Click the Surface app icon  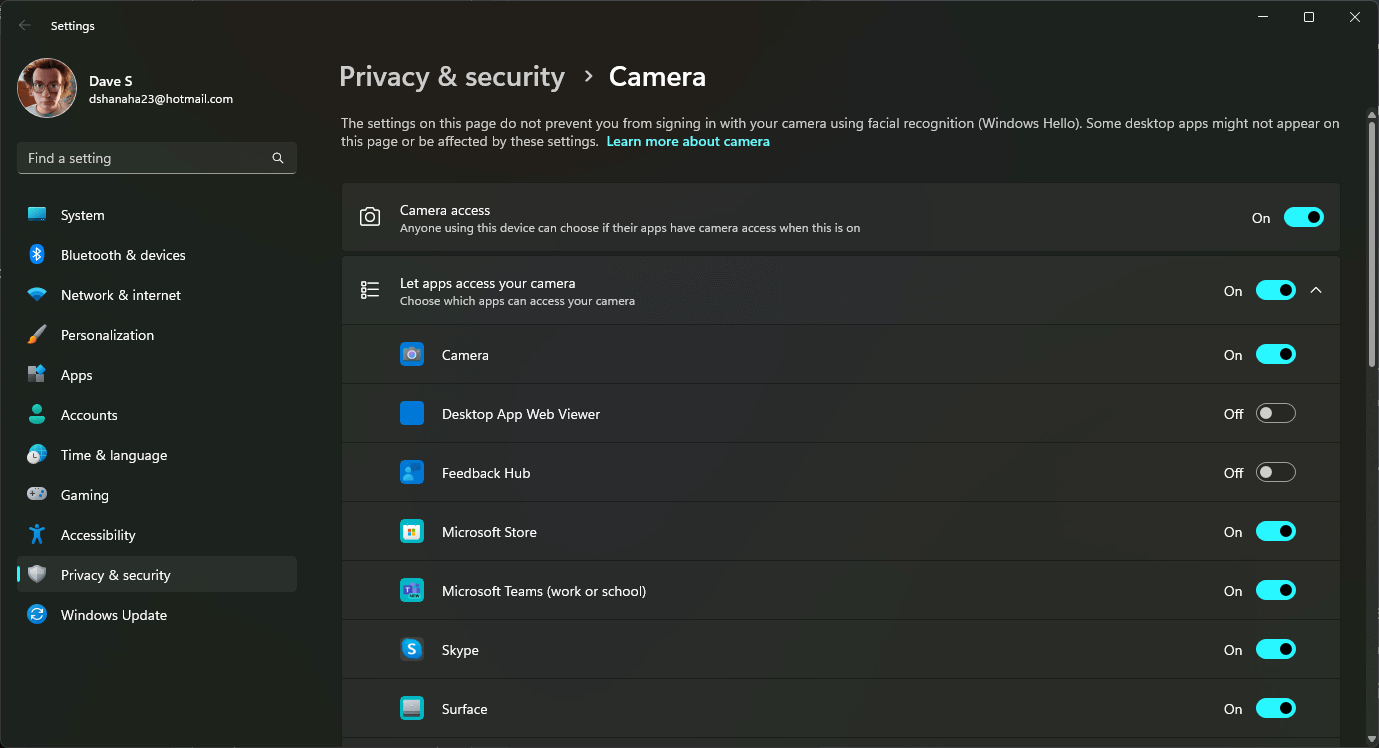[412, 709]
